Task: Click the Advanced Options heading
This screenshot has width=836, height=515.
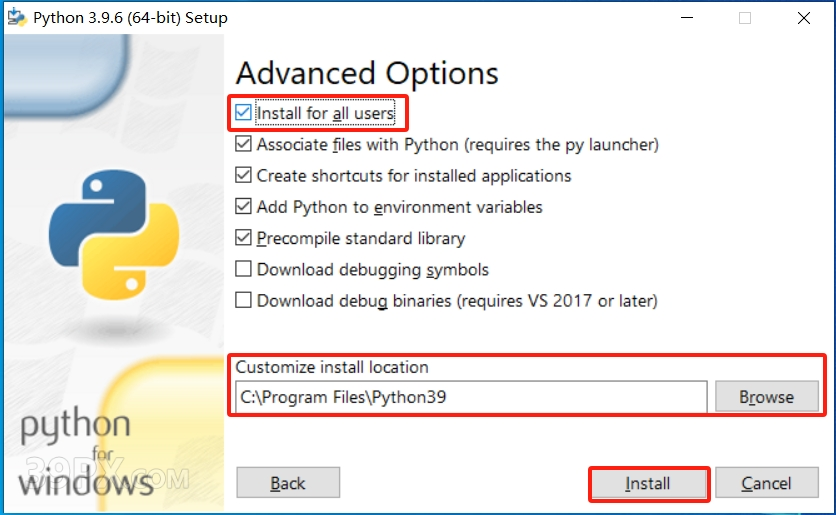Action: coord(367,73)
